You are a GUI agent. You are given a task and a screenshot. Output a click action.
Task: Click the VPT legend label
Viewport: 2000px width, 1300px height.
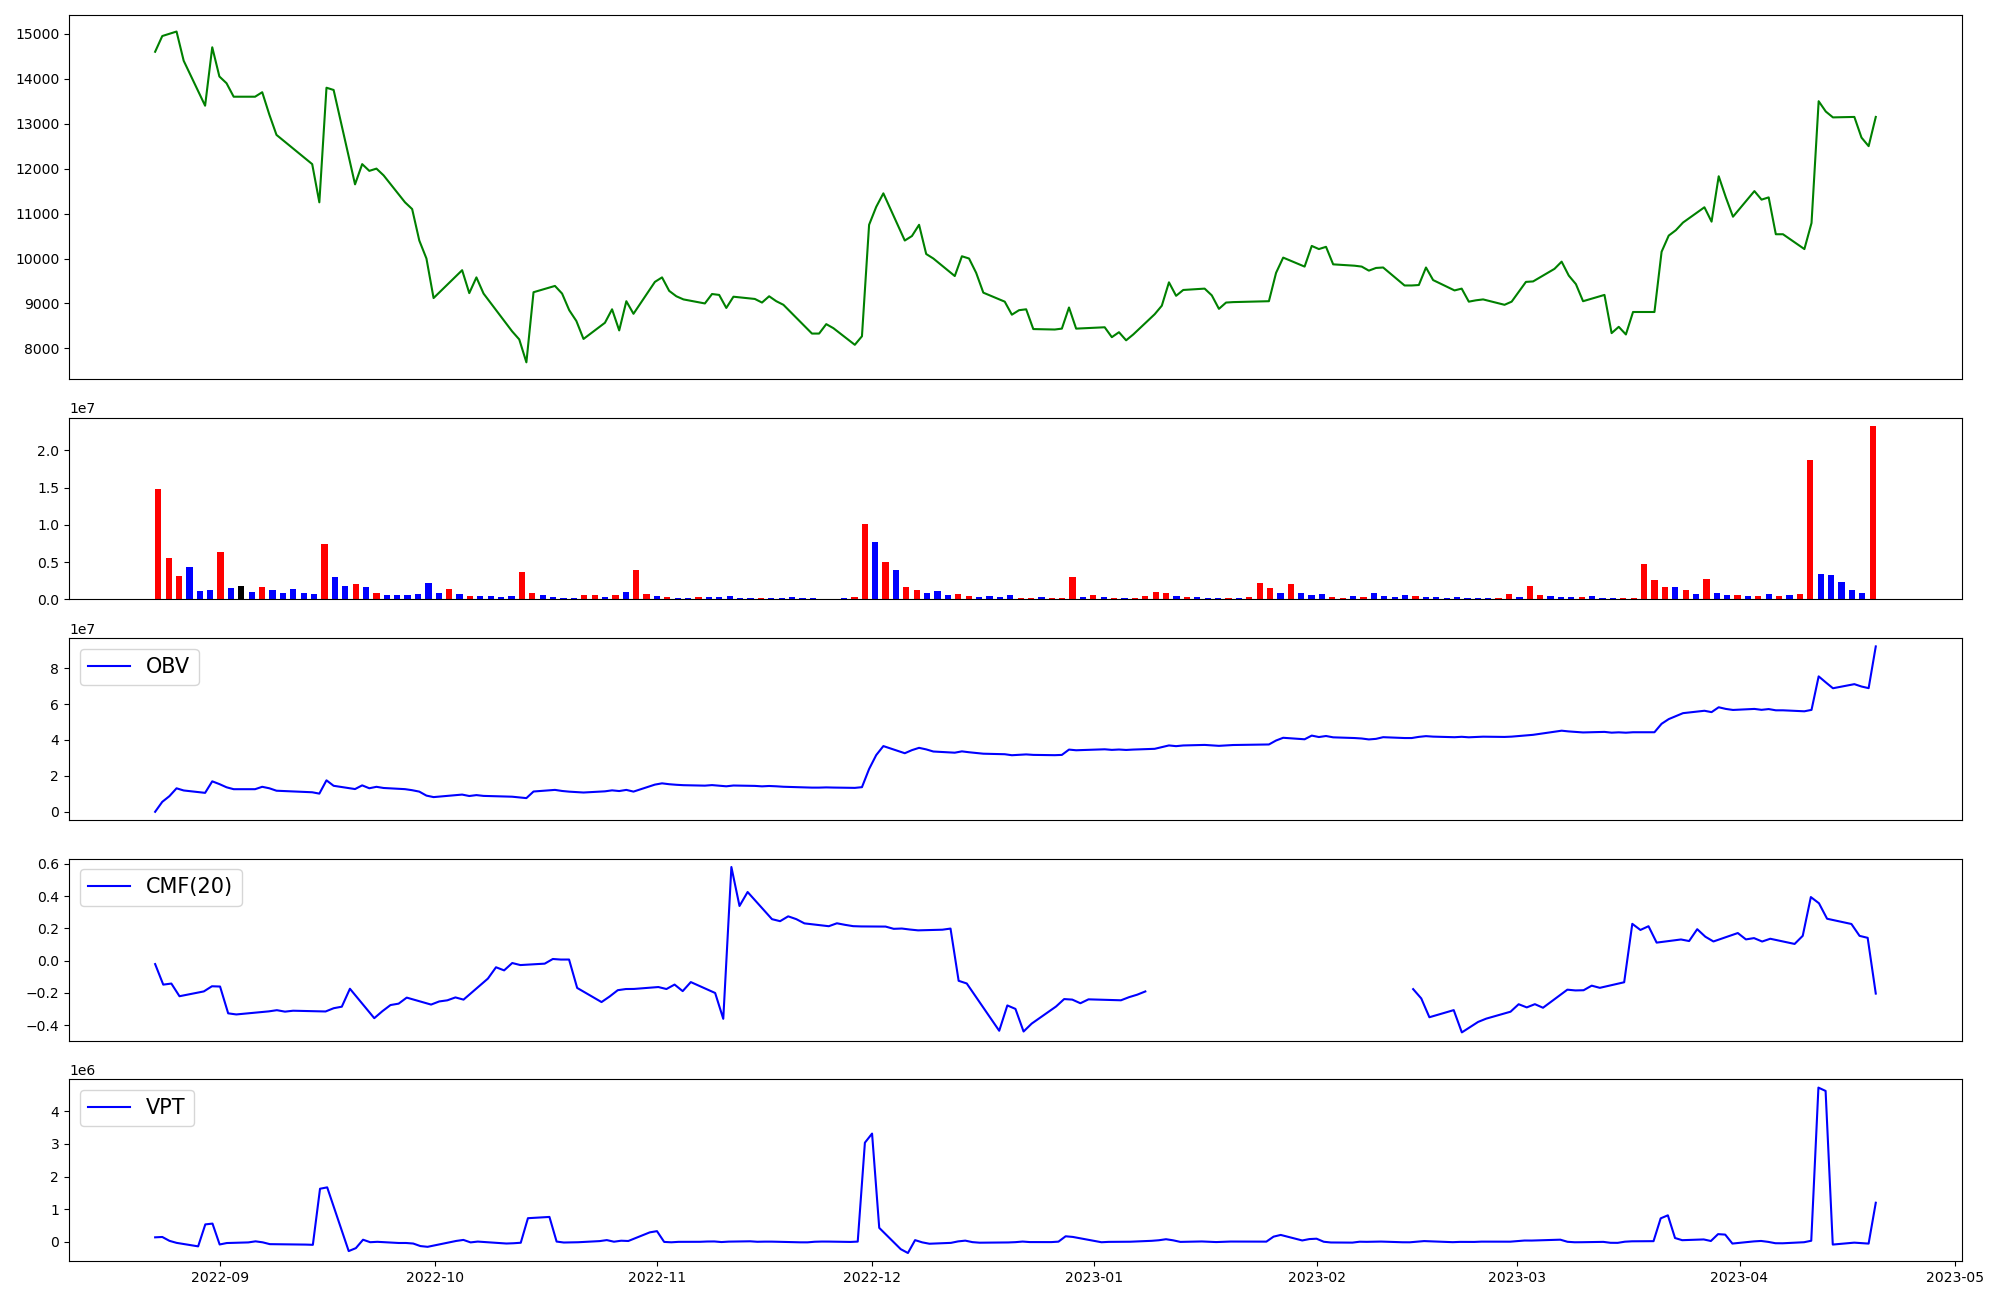coord(165,1107)
